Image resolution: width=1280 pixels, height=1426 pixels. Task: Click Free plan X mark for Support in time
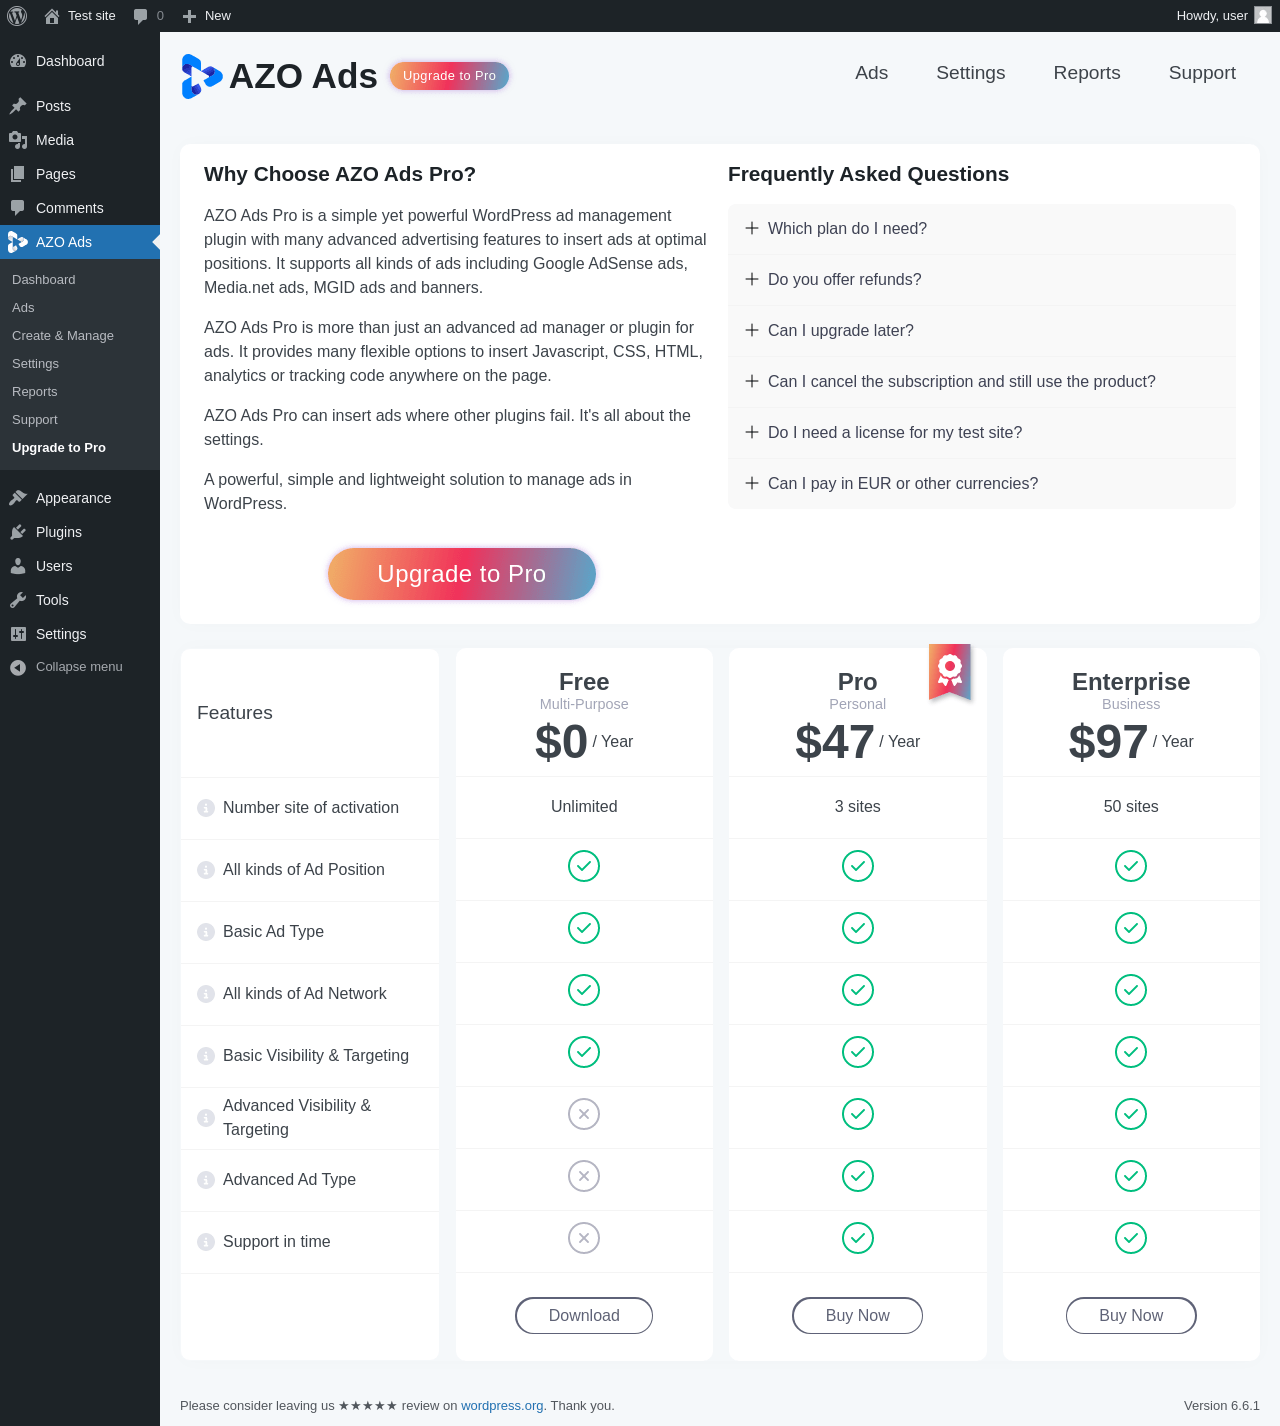584,1238
